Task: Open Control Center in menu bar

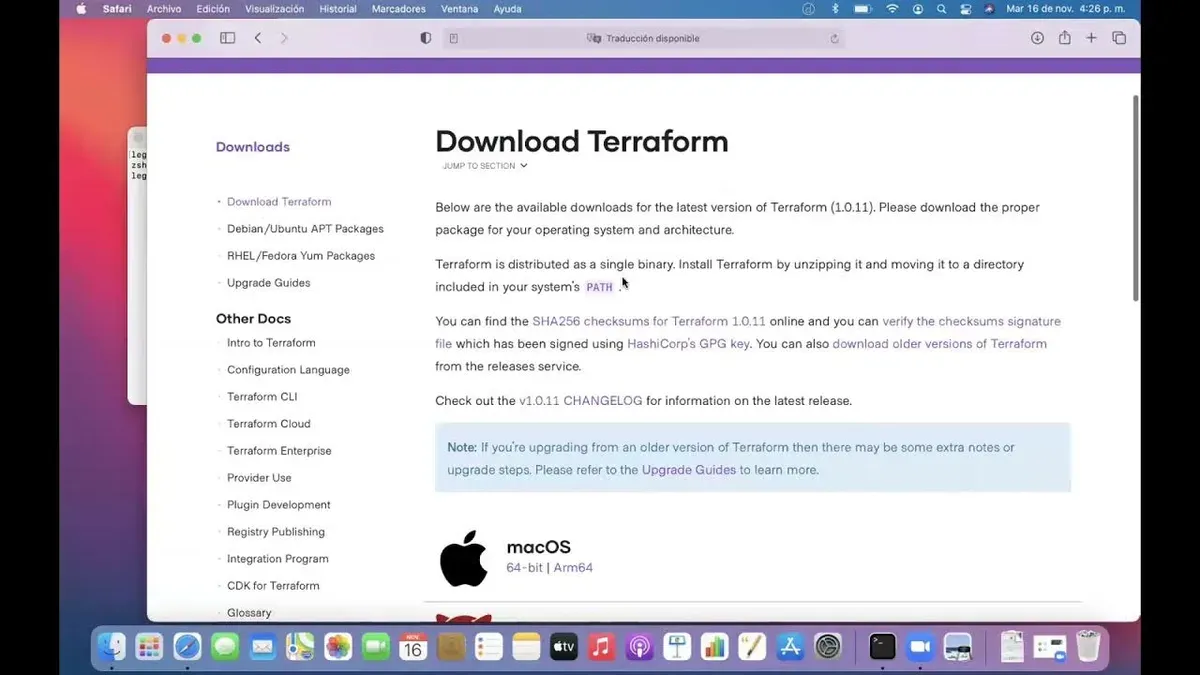Action: pyautogui.click(x=965, y=9)
